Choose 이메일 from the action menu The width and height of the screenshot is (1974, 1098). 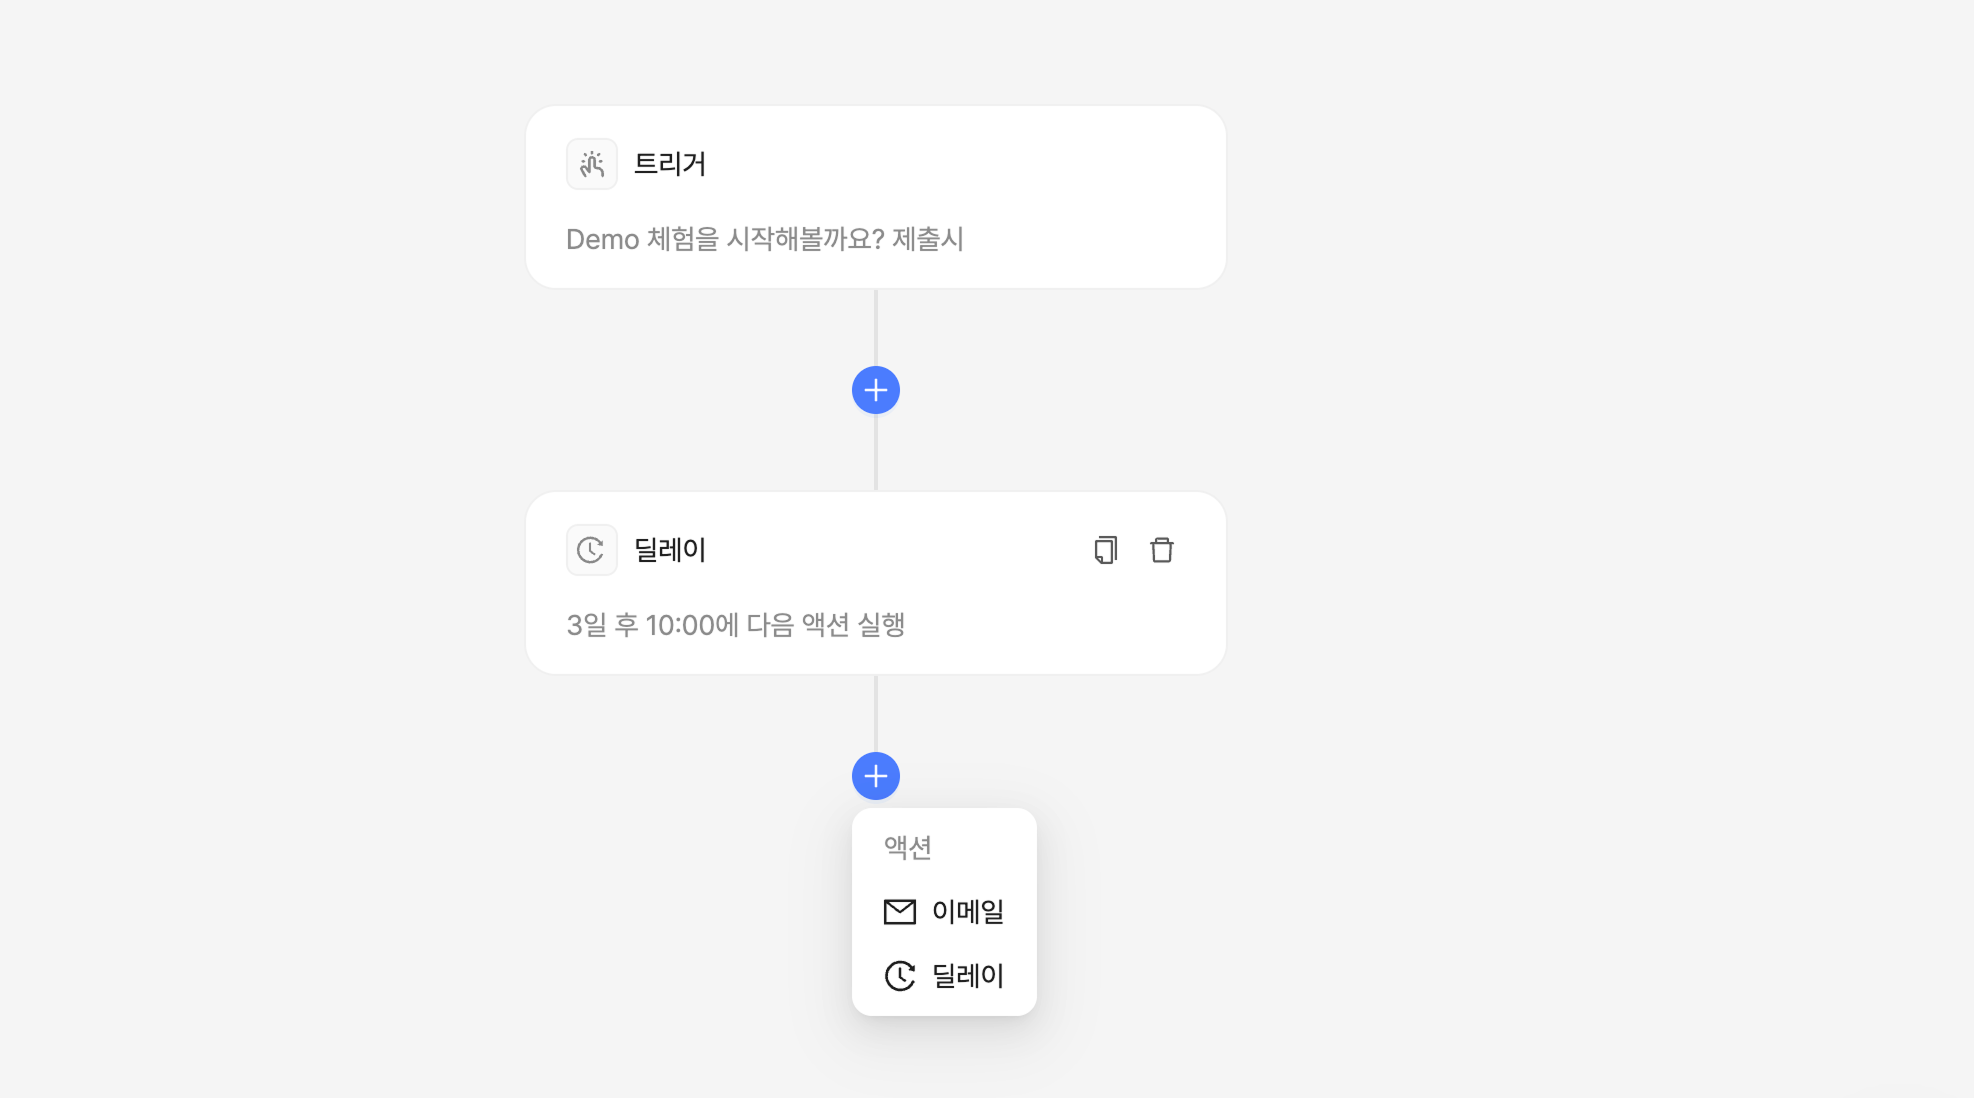[x=944, y=912]
